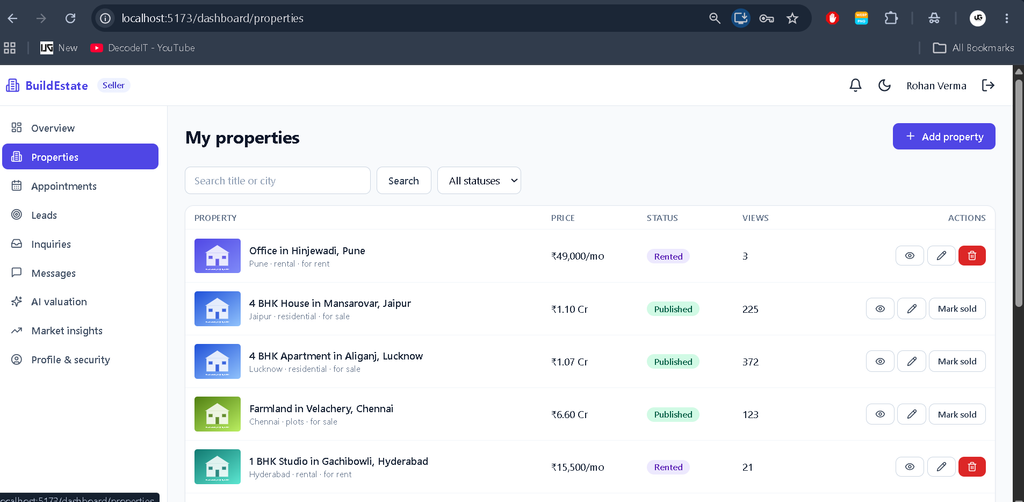The width and height of the screenshot is (1024, 502).
Task: Click the Rohan Verma user name
Action: tap(936, 86)
